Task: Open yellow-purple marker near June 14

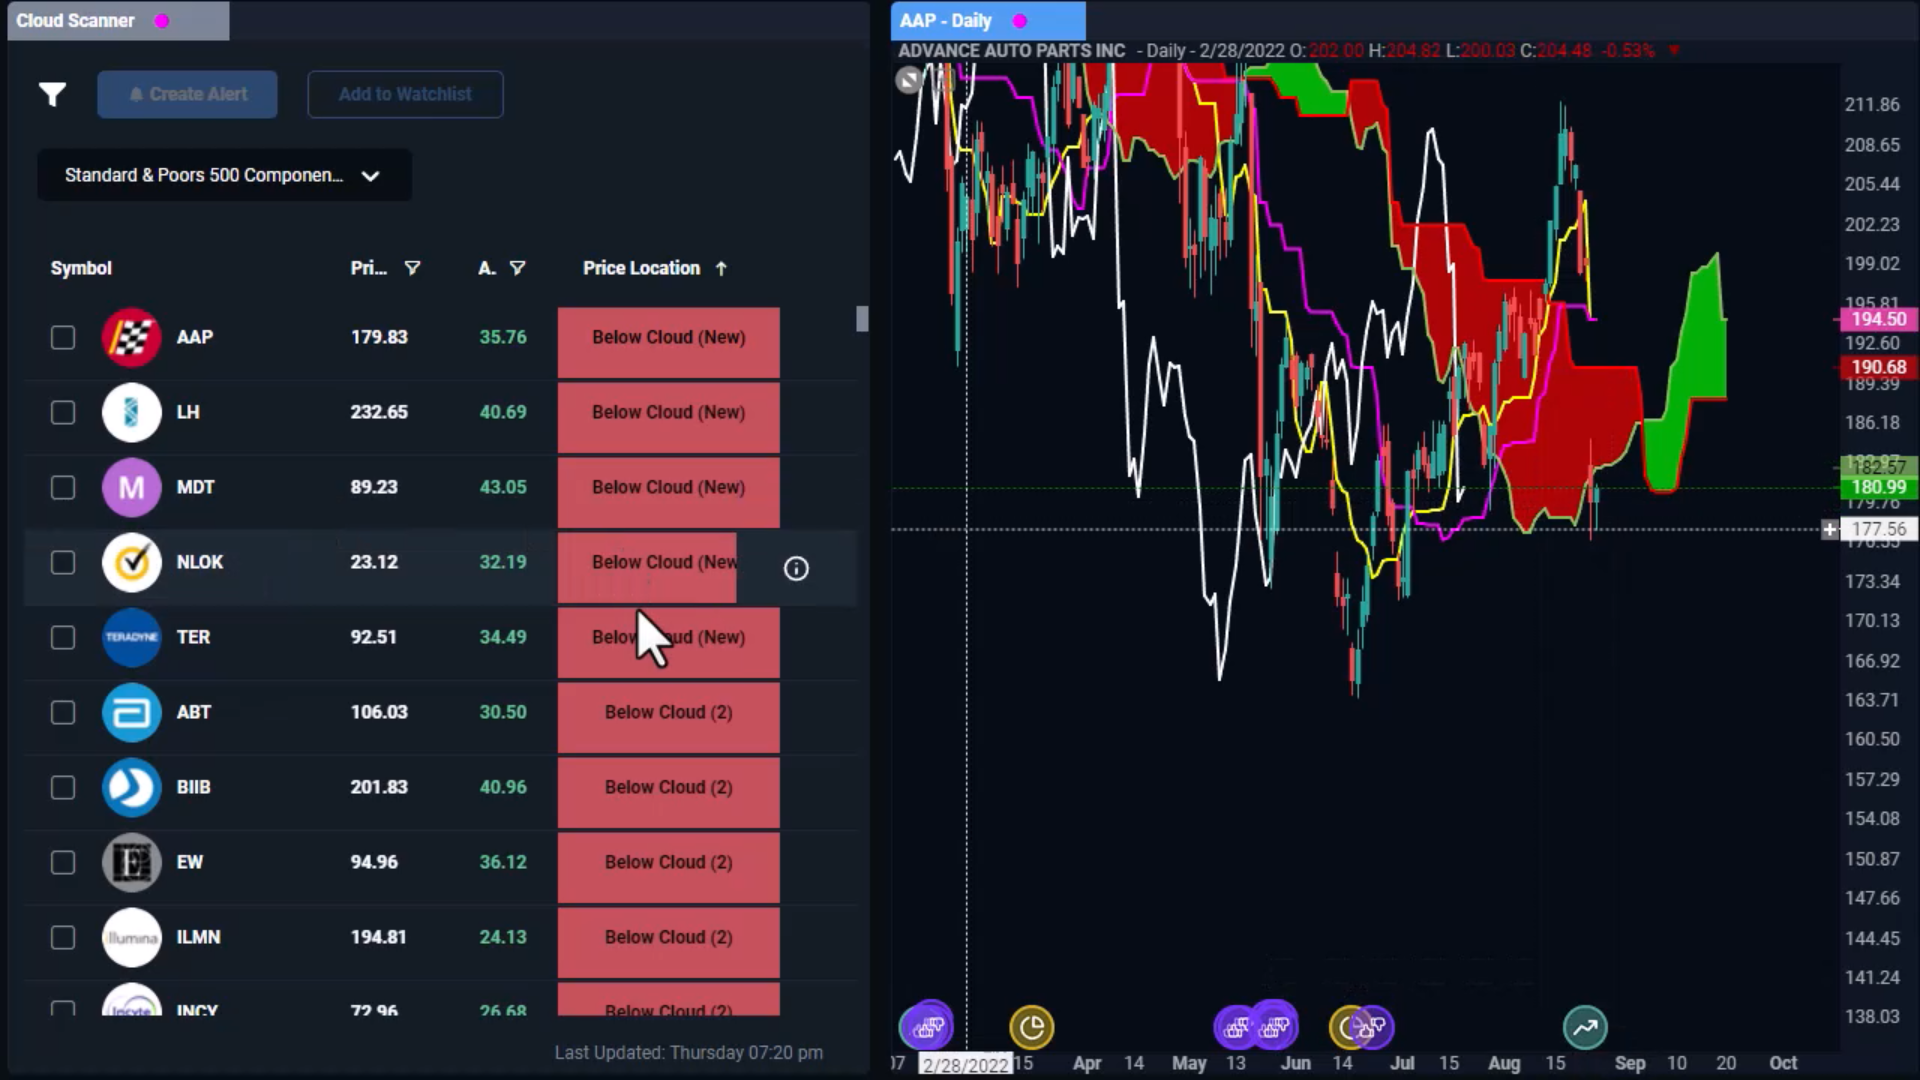Action: [x=1361, y=1027]
